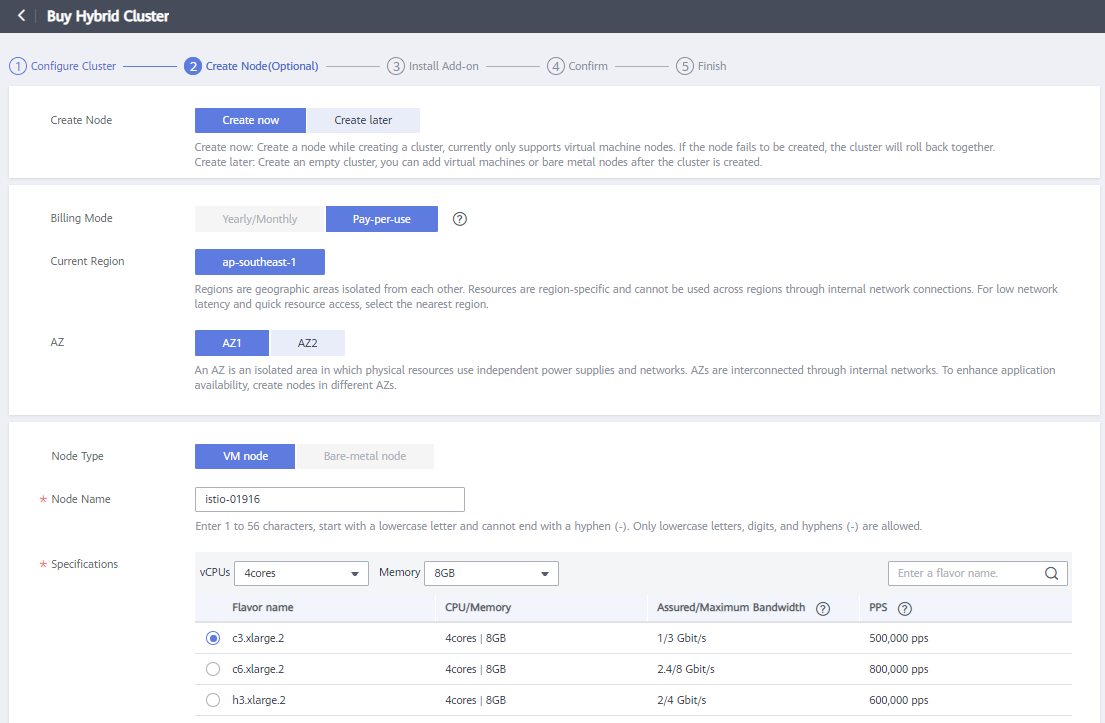The image size is (1105, 723).
Task: Click the step 3 Install Add-on circle icon
Action: (396, 66)
